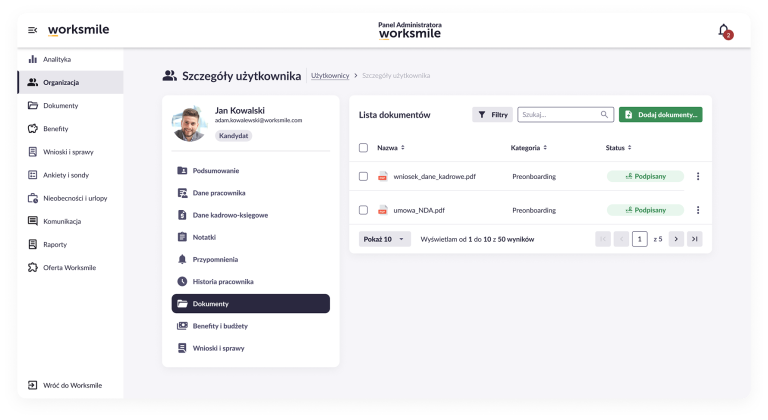Viewport: 768px width, 420px height.
Task: Click the Analityka bar chart icon
Action: click(x=33, y=59)
